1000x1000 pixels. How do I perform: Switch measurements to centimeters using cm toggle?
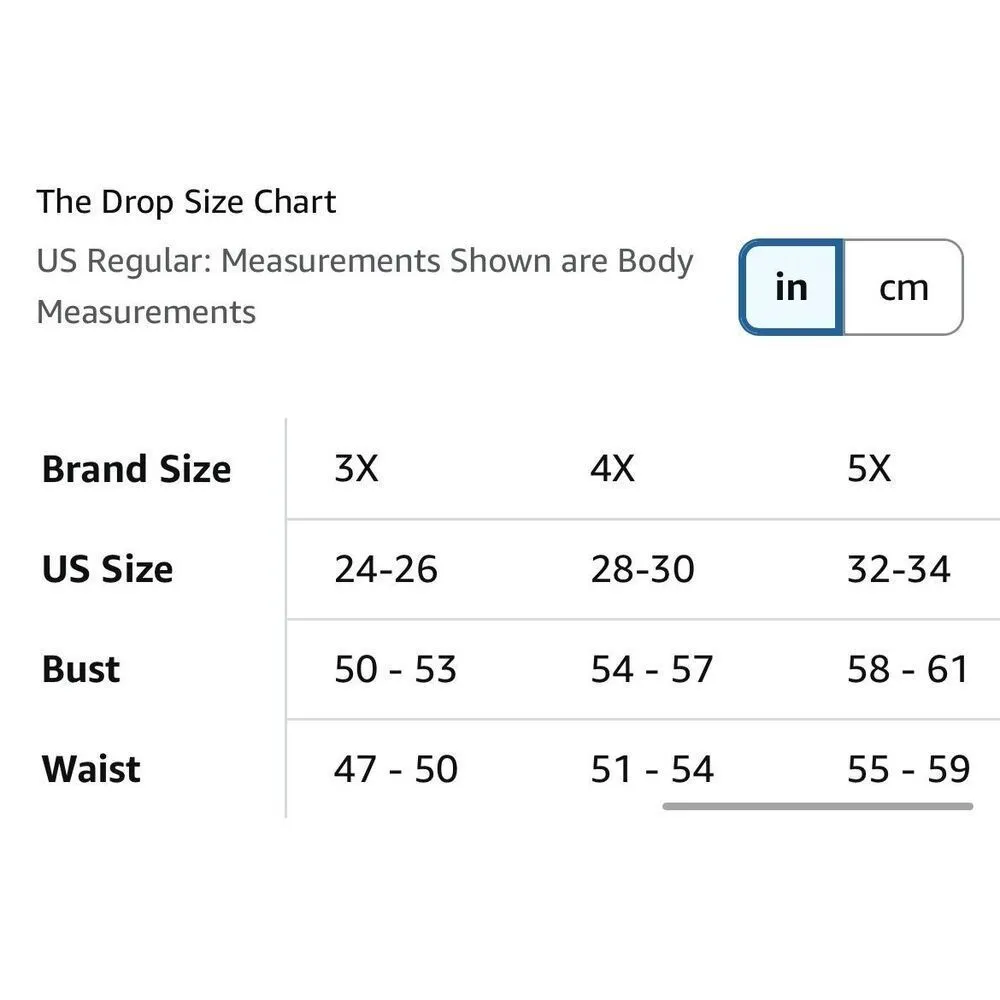[x=903, y=287]
